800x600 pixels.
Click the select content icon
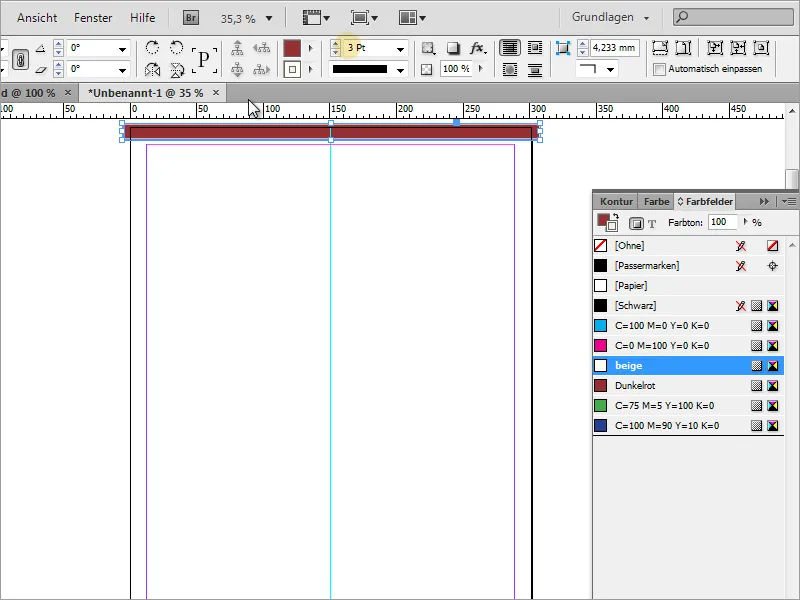click(237, 69)
